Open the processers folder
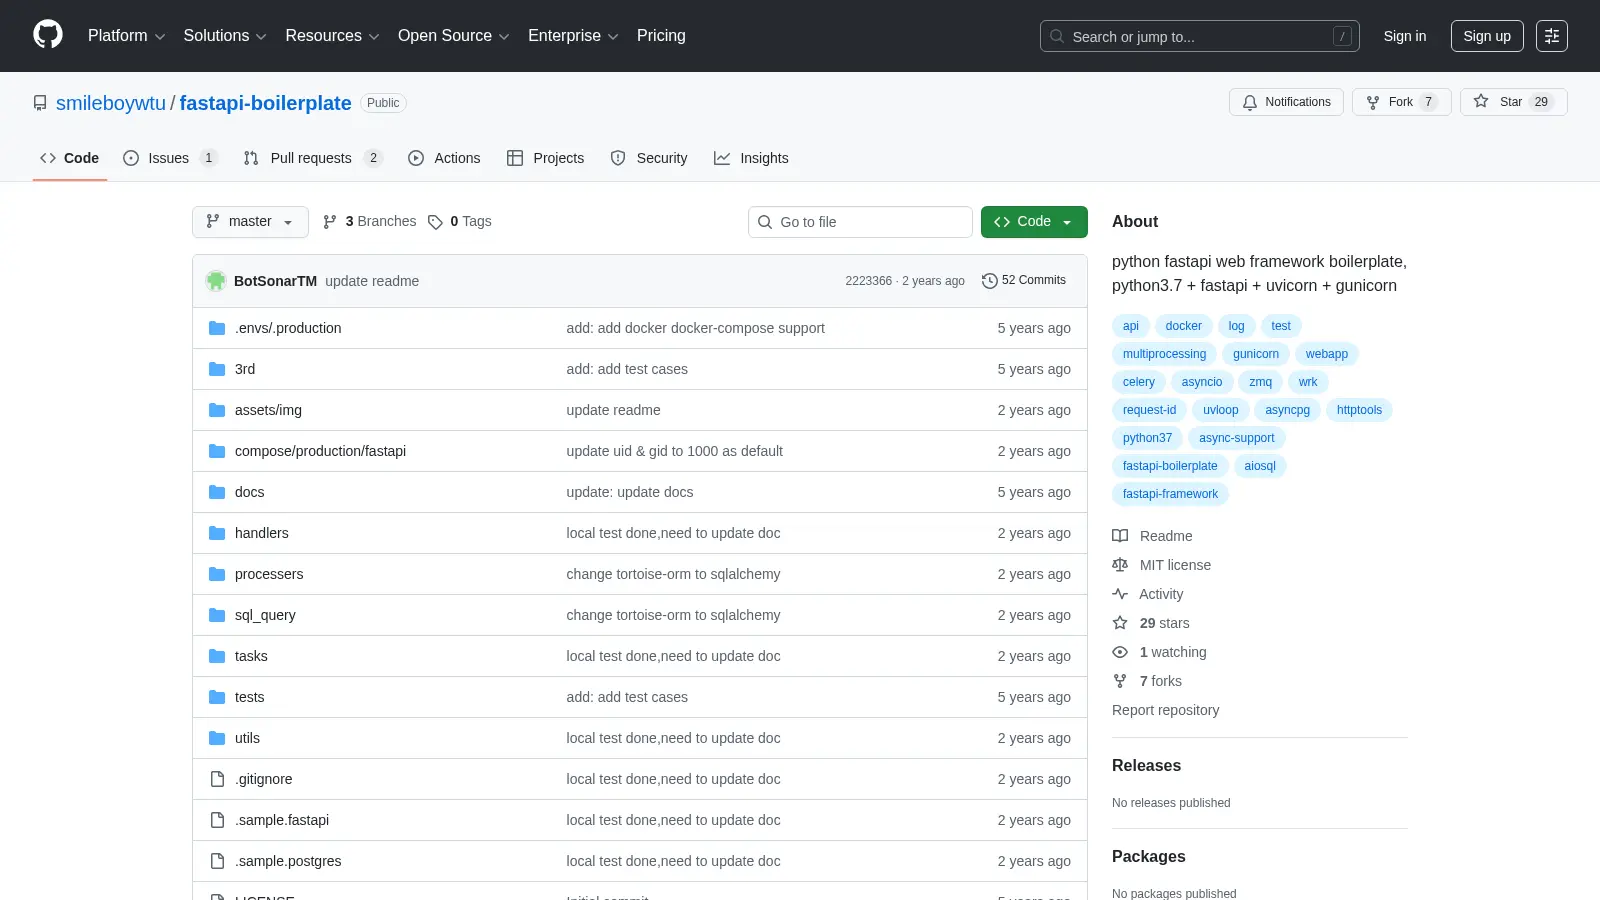 tap(269, 574)
